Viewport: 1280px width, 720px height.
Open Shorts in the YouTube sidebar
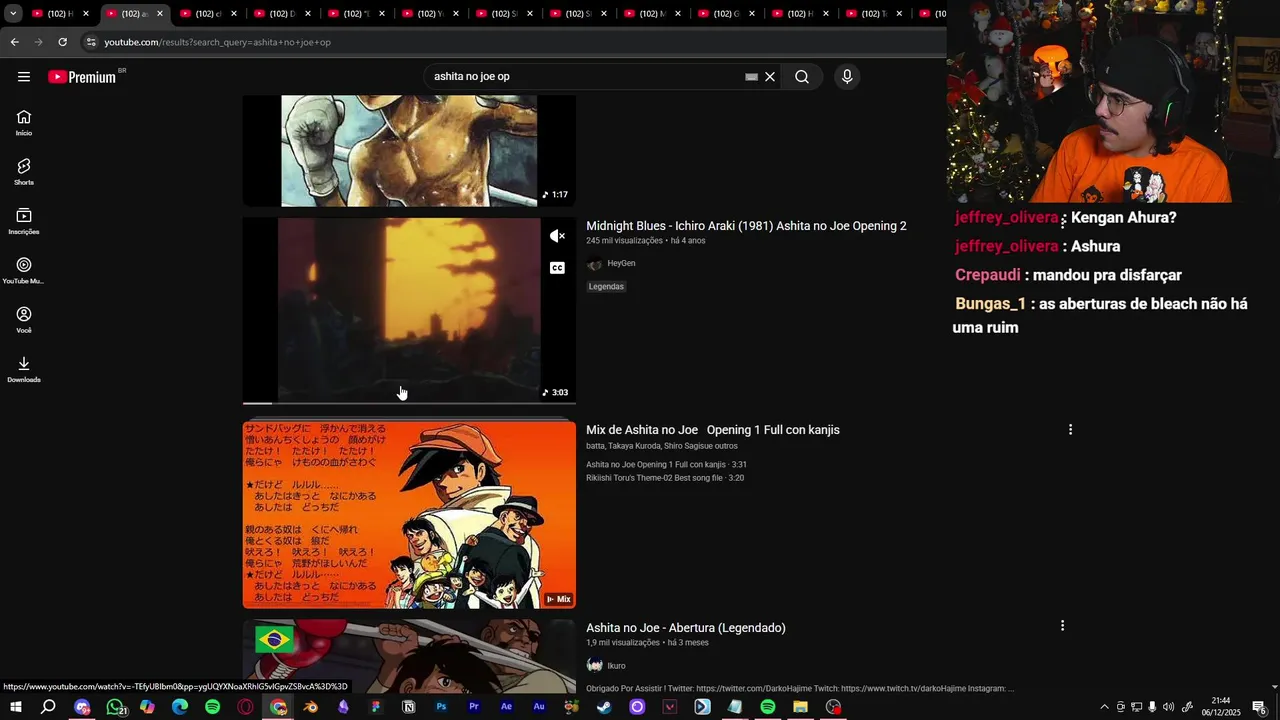click(24, 172)
